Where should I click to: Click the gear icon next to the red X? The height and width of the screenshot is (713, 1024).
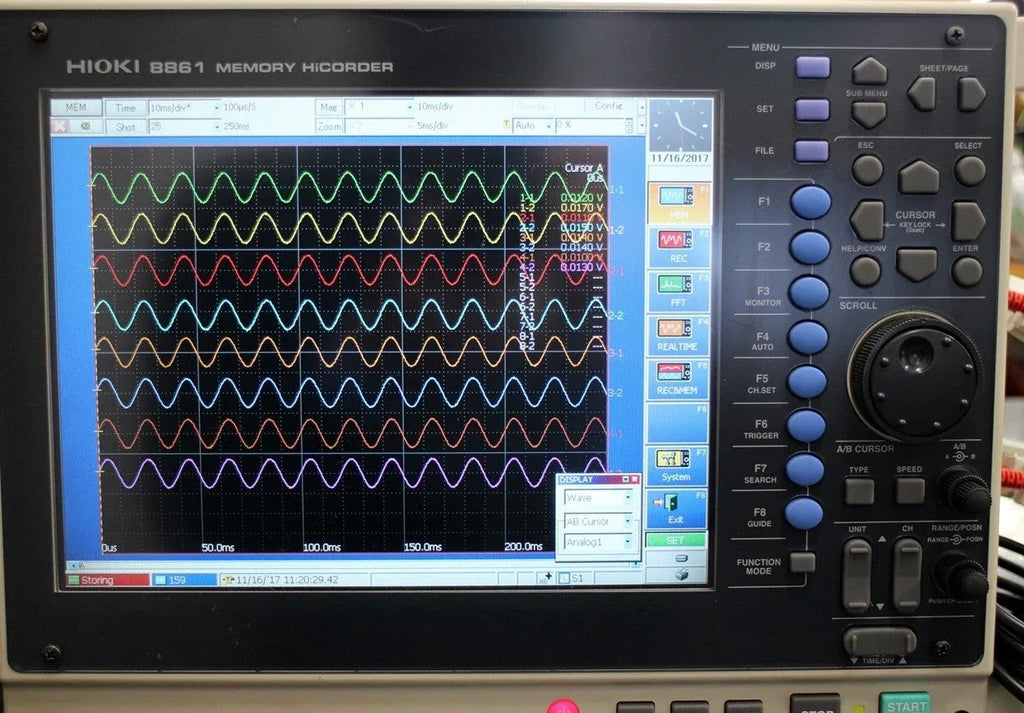click(86, 127)
